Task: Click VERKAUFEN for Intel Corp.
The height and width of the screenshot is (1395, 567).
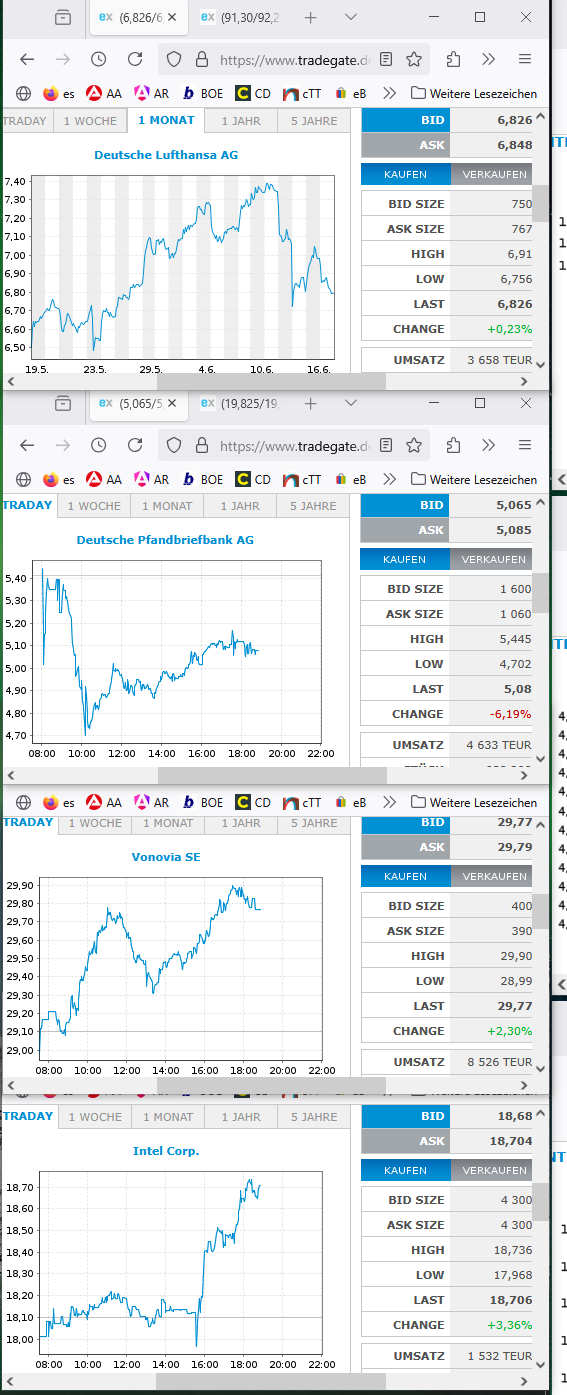Action: pyautogui.click(x=491, y=1170)
